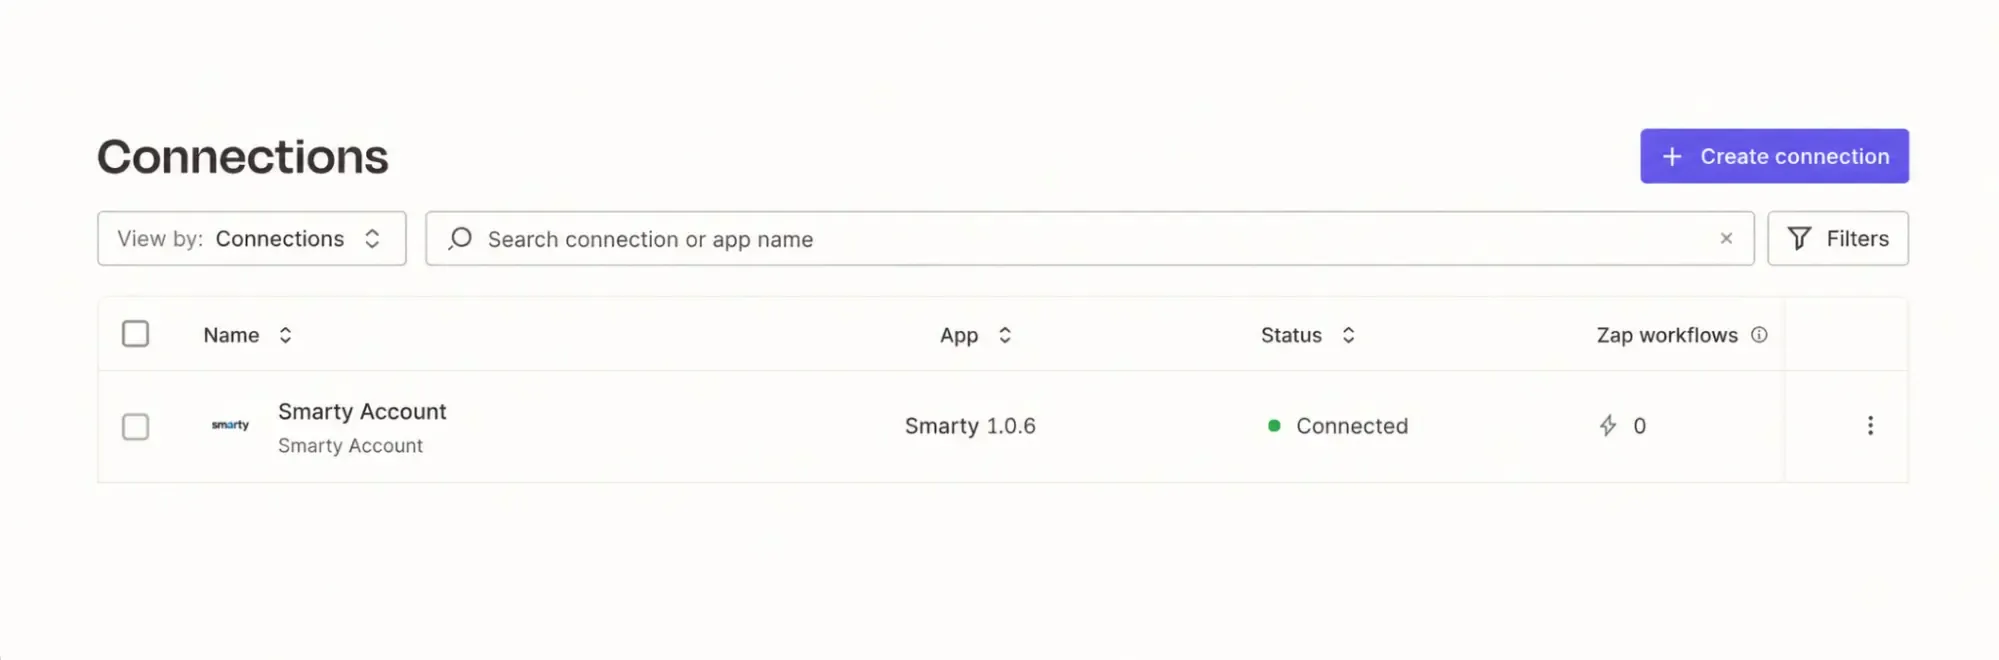
Task: Check the Smarty Account row checkbox
Action: coord(135,427)
